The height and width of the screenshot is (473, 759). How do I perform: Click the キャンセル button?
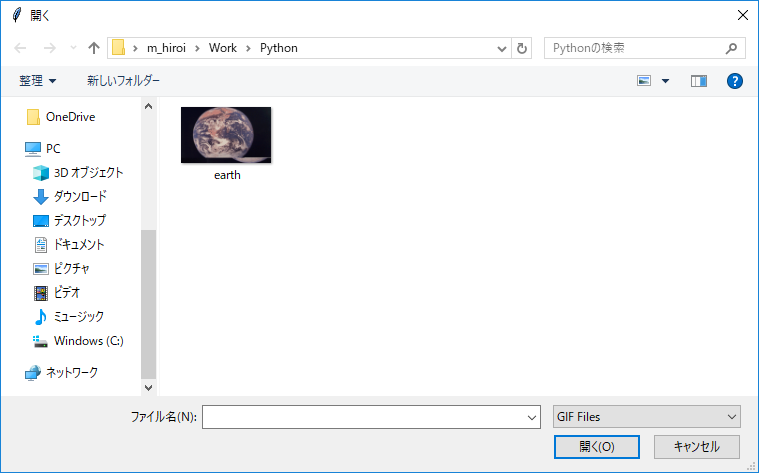(697, 446)
